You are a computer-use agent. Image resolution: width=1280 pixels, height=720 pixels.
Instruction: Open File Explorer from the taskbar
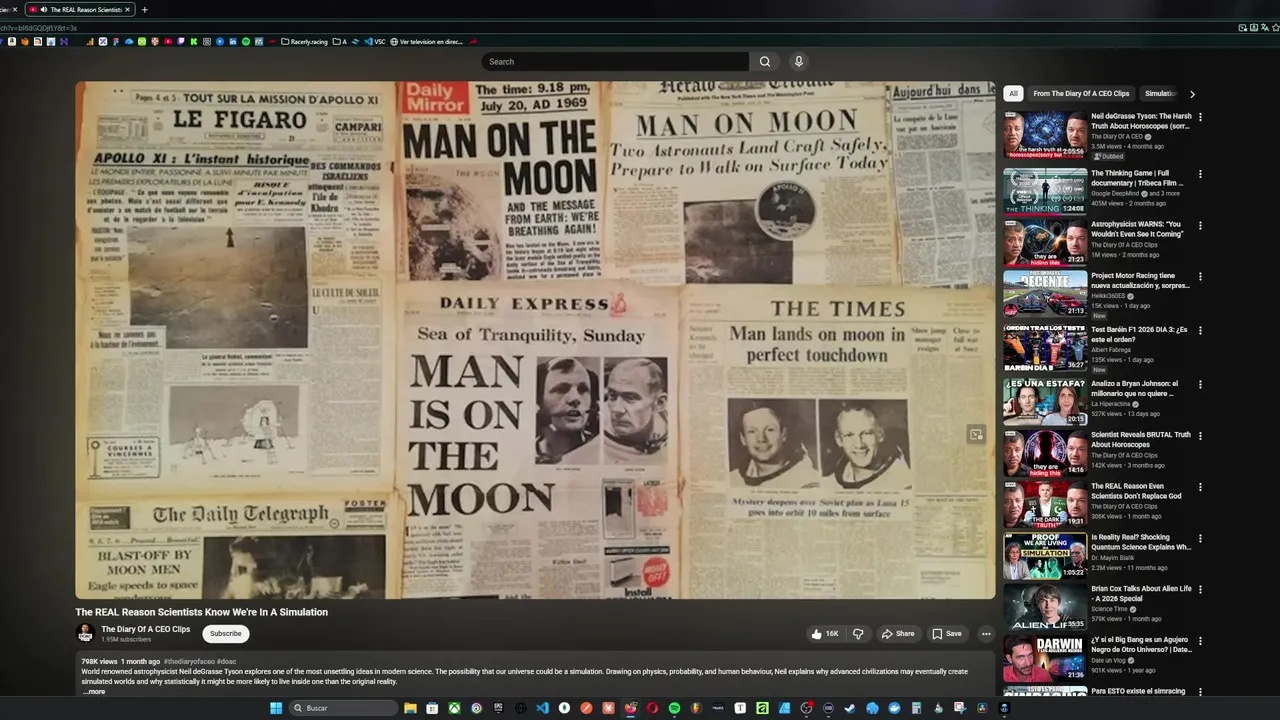[x=410, y=708]
